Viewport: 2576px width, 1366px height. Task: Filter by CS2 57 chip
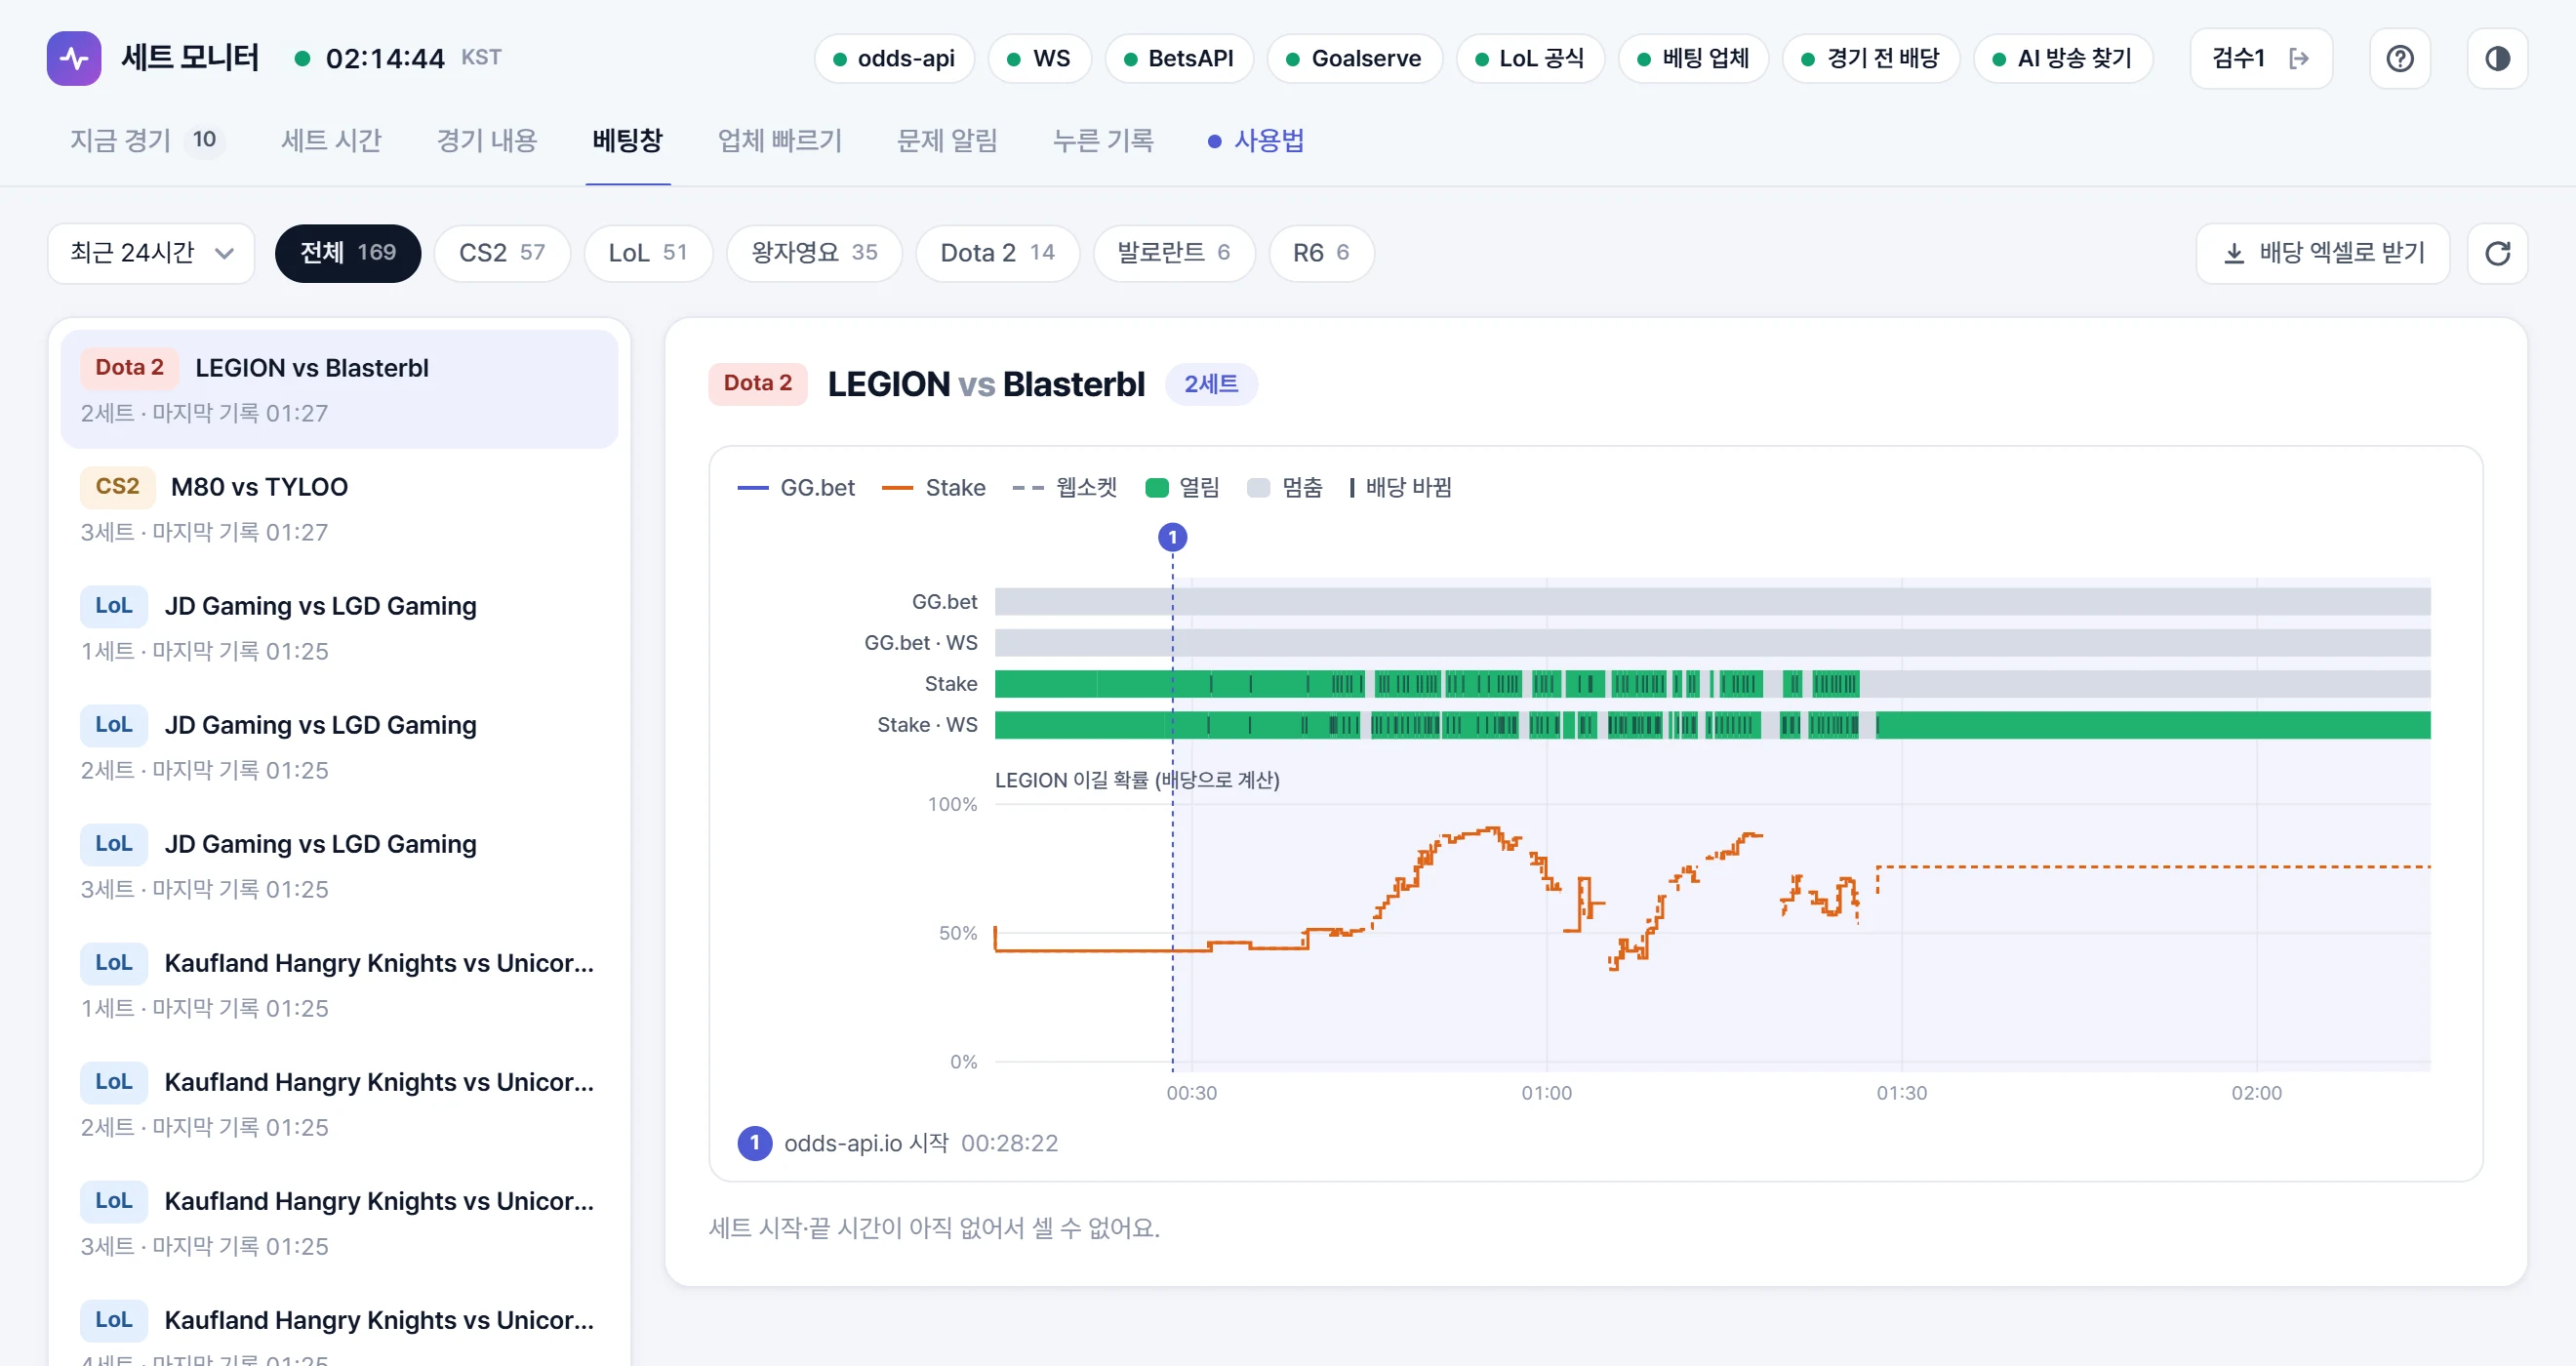coord(502,253)
